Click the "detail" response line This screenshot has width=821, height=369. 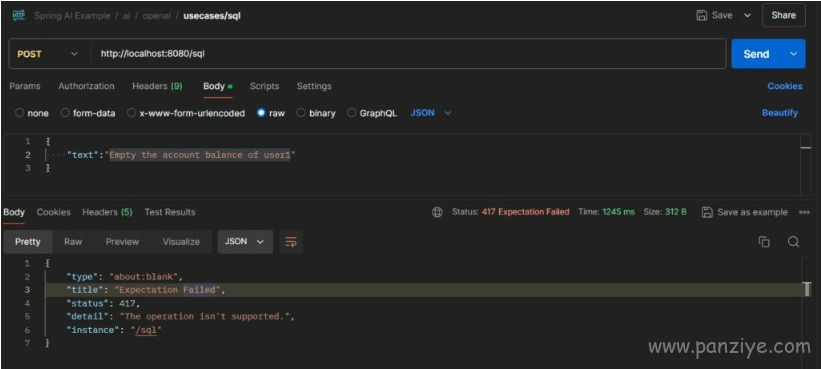pyautogui.click(x=181, y=317)
